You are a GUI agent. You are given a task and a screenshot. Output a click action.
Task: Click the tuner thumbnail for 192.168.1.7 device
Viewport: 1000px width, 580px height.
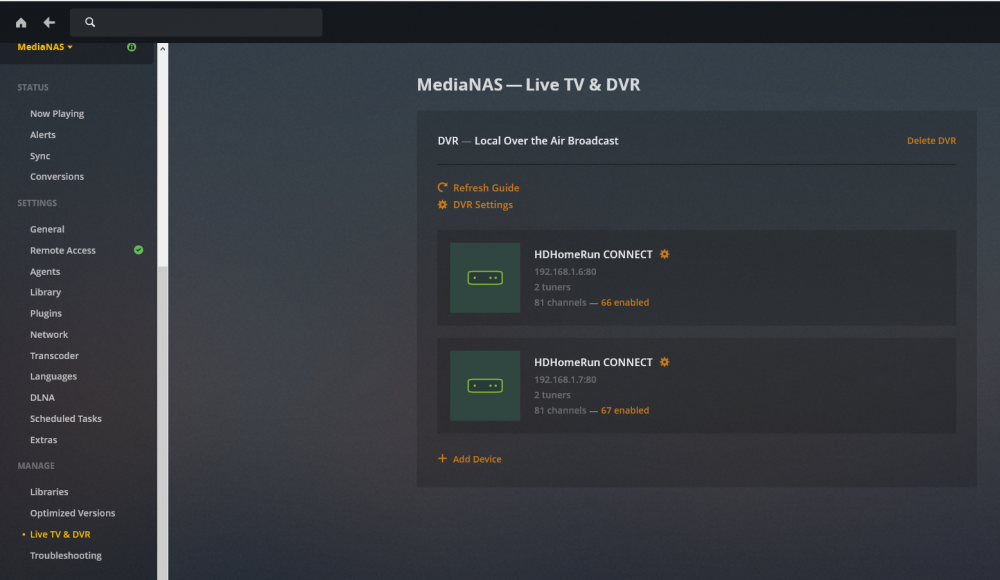[x=485, y=385]
